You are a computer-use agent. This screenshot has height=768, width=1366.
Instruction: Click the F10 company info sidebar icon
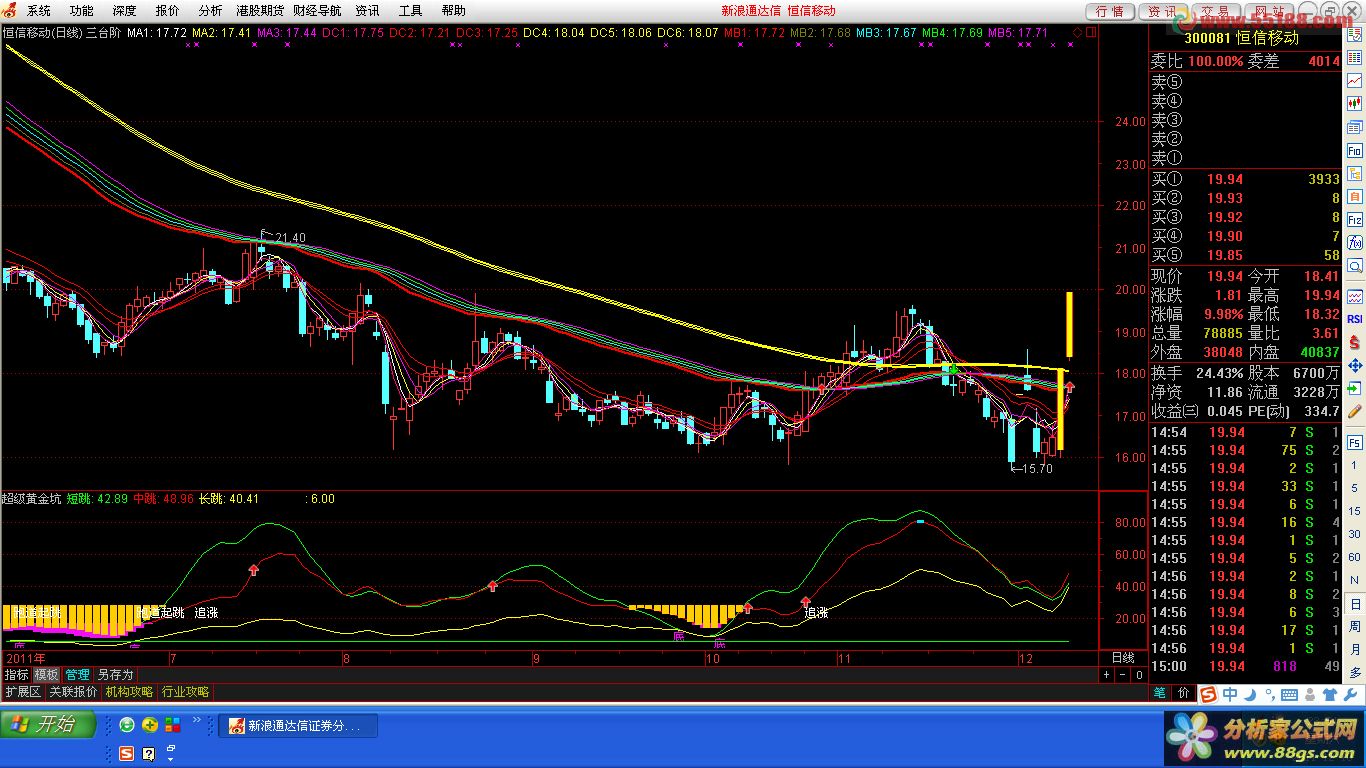(1354, 152)
